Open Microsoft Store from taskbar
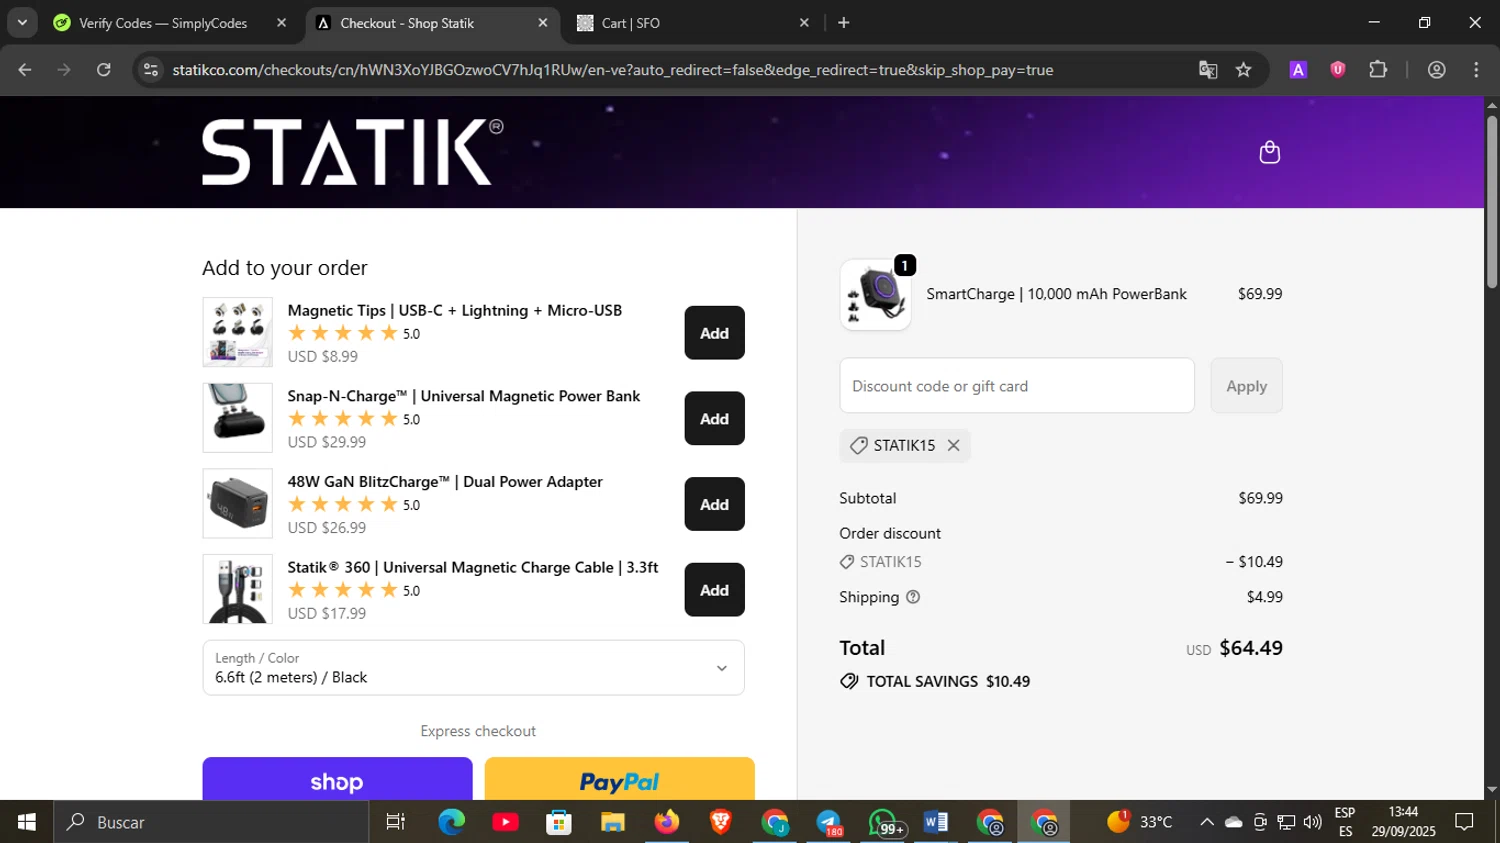The width and height of the screenshot is (1500, 843). pos(559,822)
